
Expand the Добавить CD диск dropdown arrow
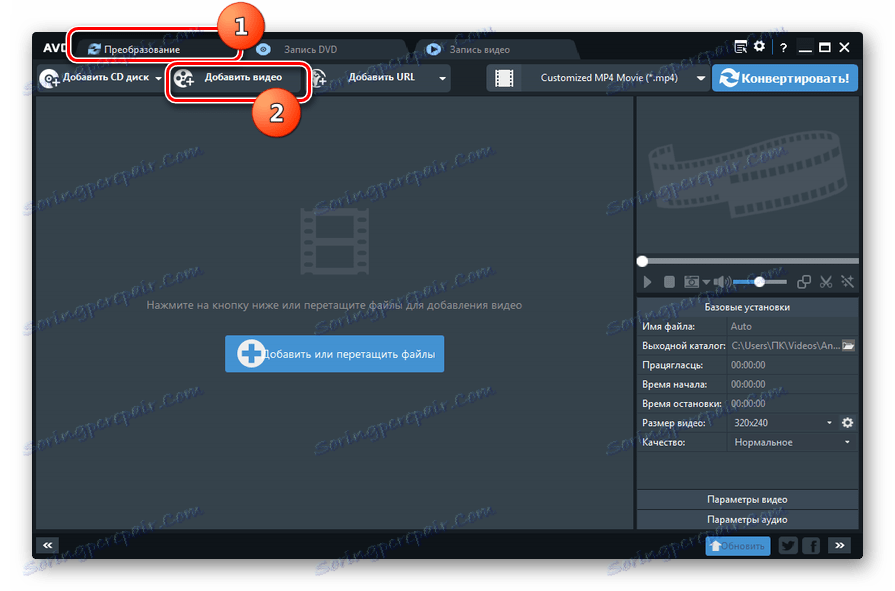(x=158, y=78)
